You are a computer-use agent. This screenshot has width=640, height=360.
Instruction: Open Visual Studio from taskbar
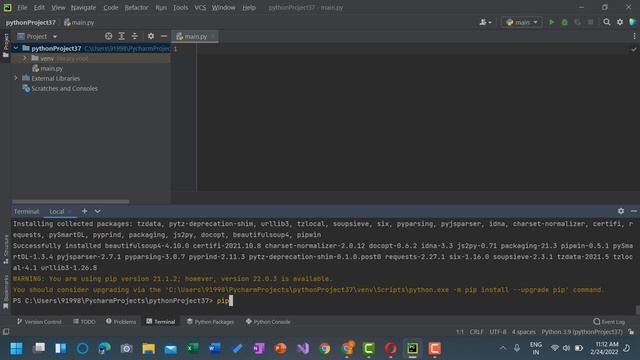tap(303, 349)
